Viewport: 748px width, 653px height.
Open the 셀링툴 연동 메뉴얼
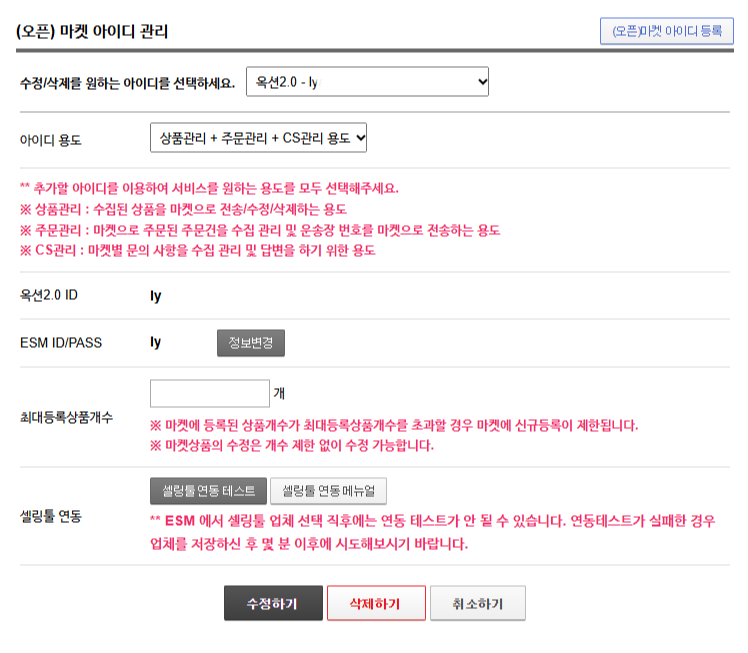[328, 491]
